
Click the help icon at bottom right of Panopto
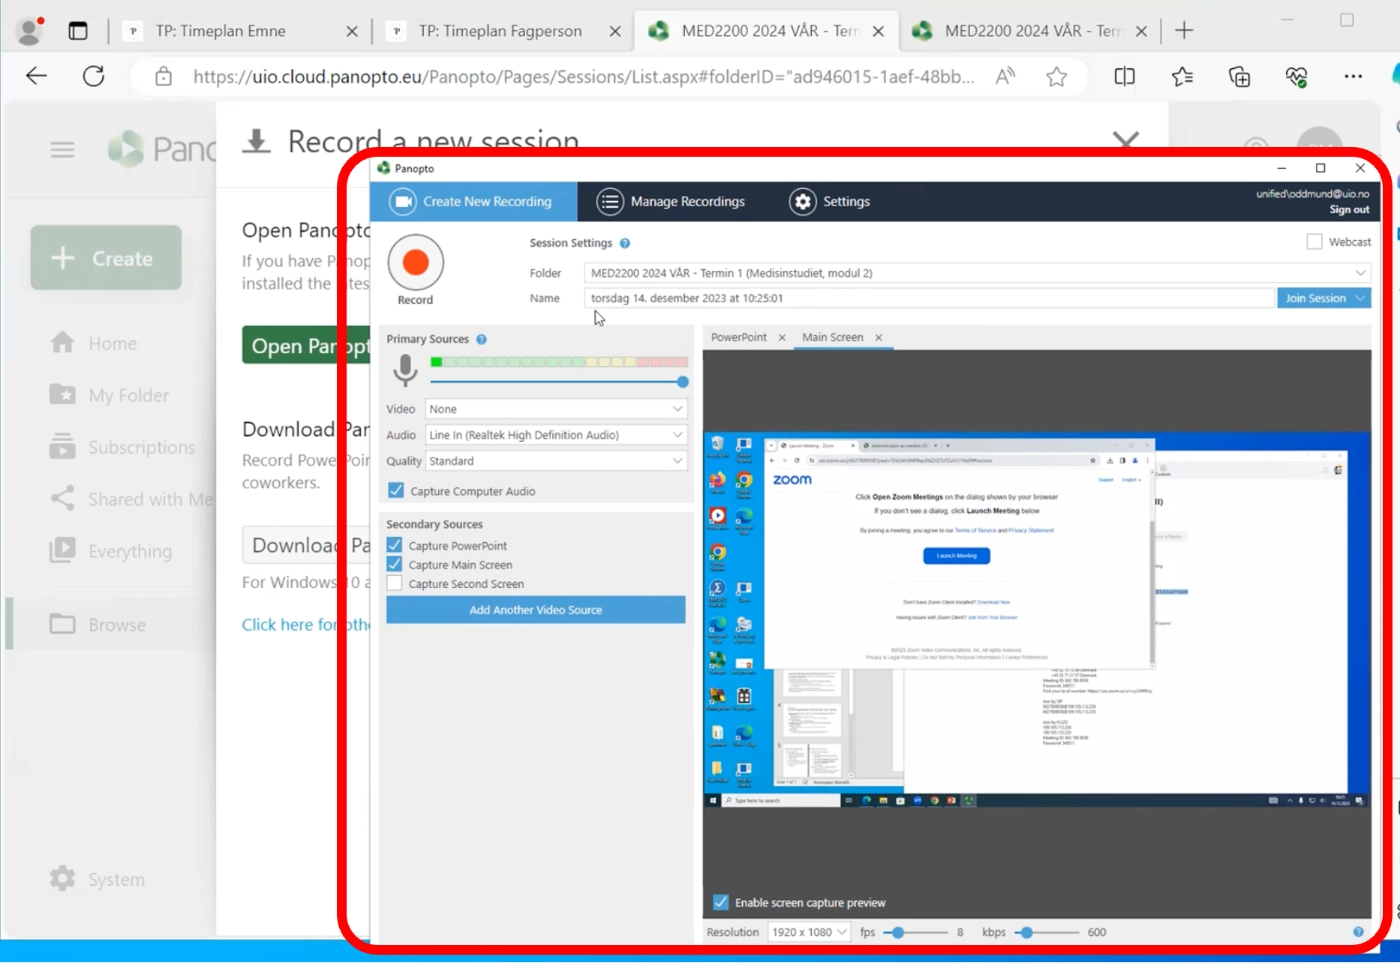pos(1358,932)
